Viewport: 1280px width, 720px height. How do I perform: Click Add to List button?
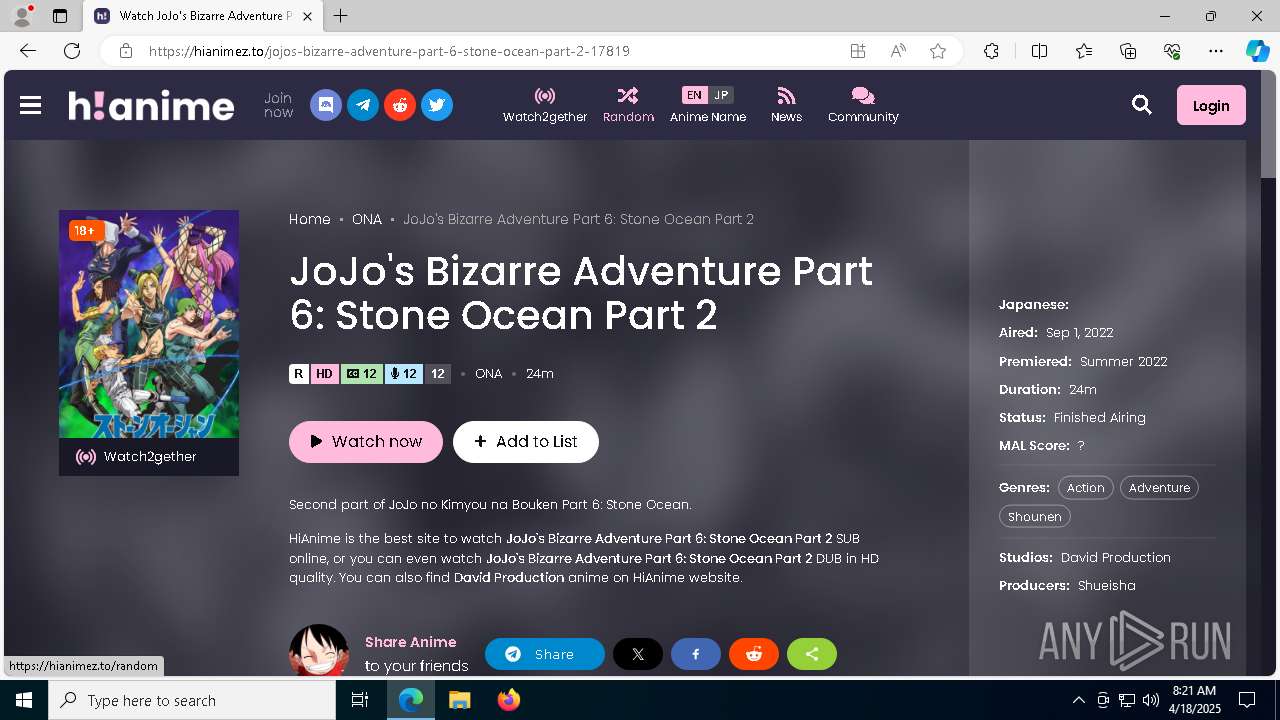pos(526,442)
